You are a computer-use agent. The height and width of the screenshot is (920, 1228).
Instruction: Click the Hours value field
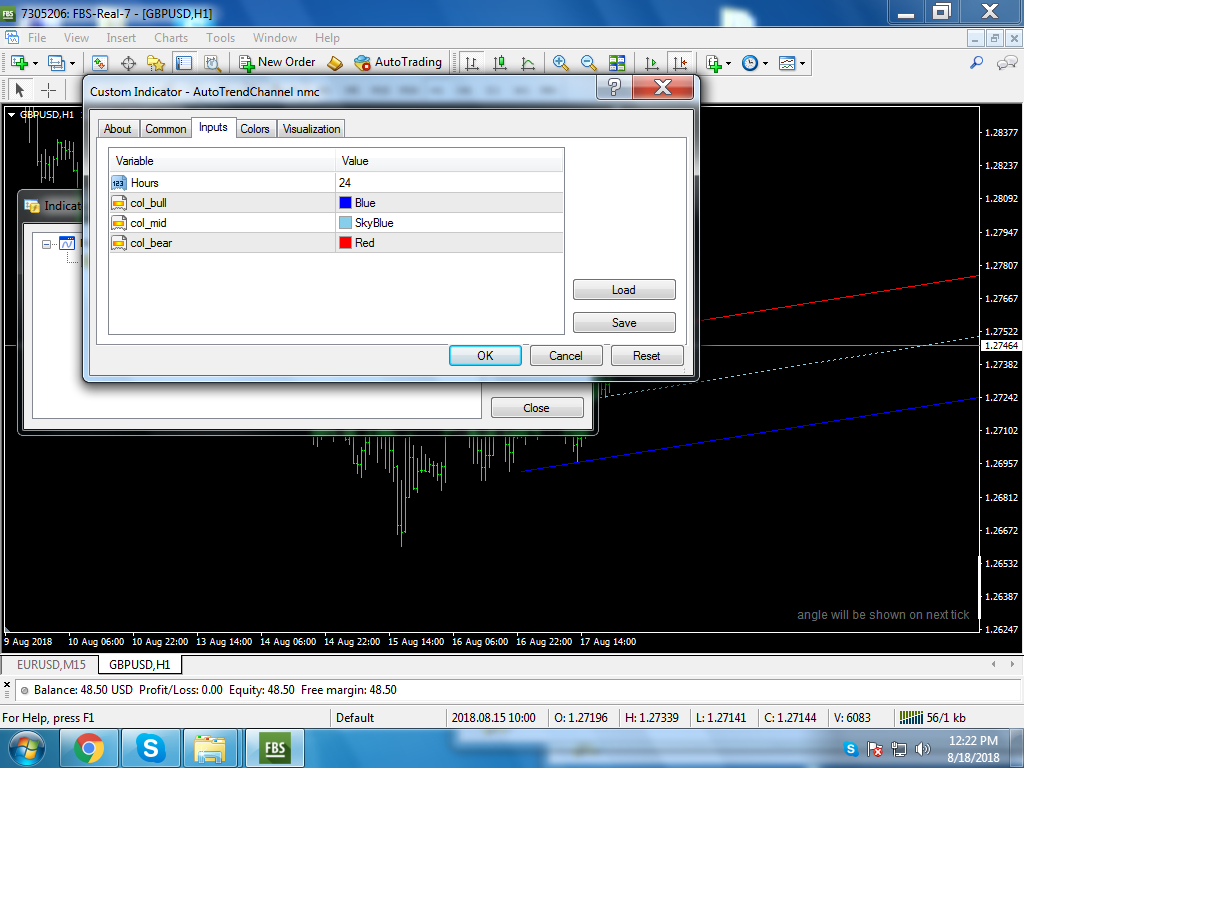pos(450,183)
